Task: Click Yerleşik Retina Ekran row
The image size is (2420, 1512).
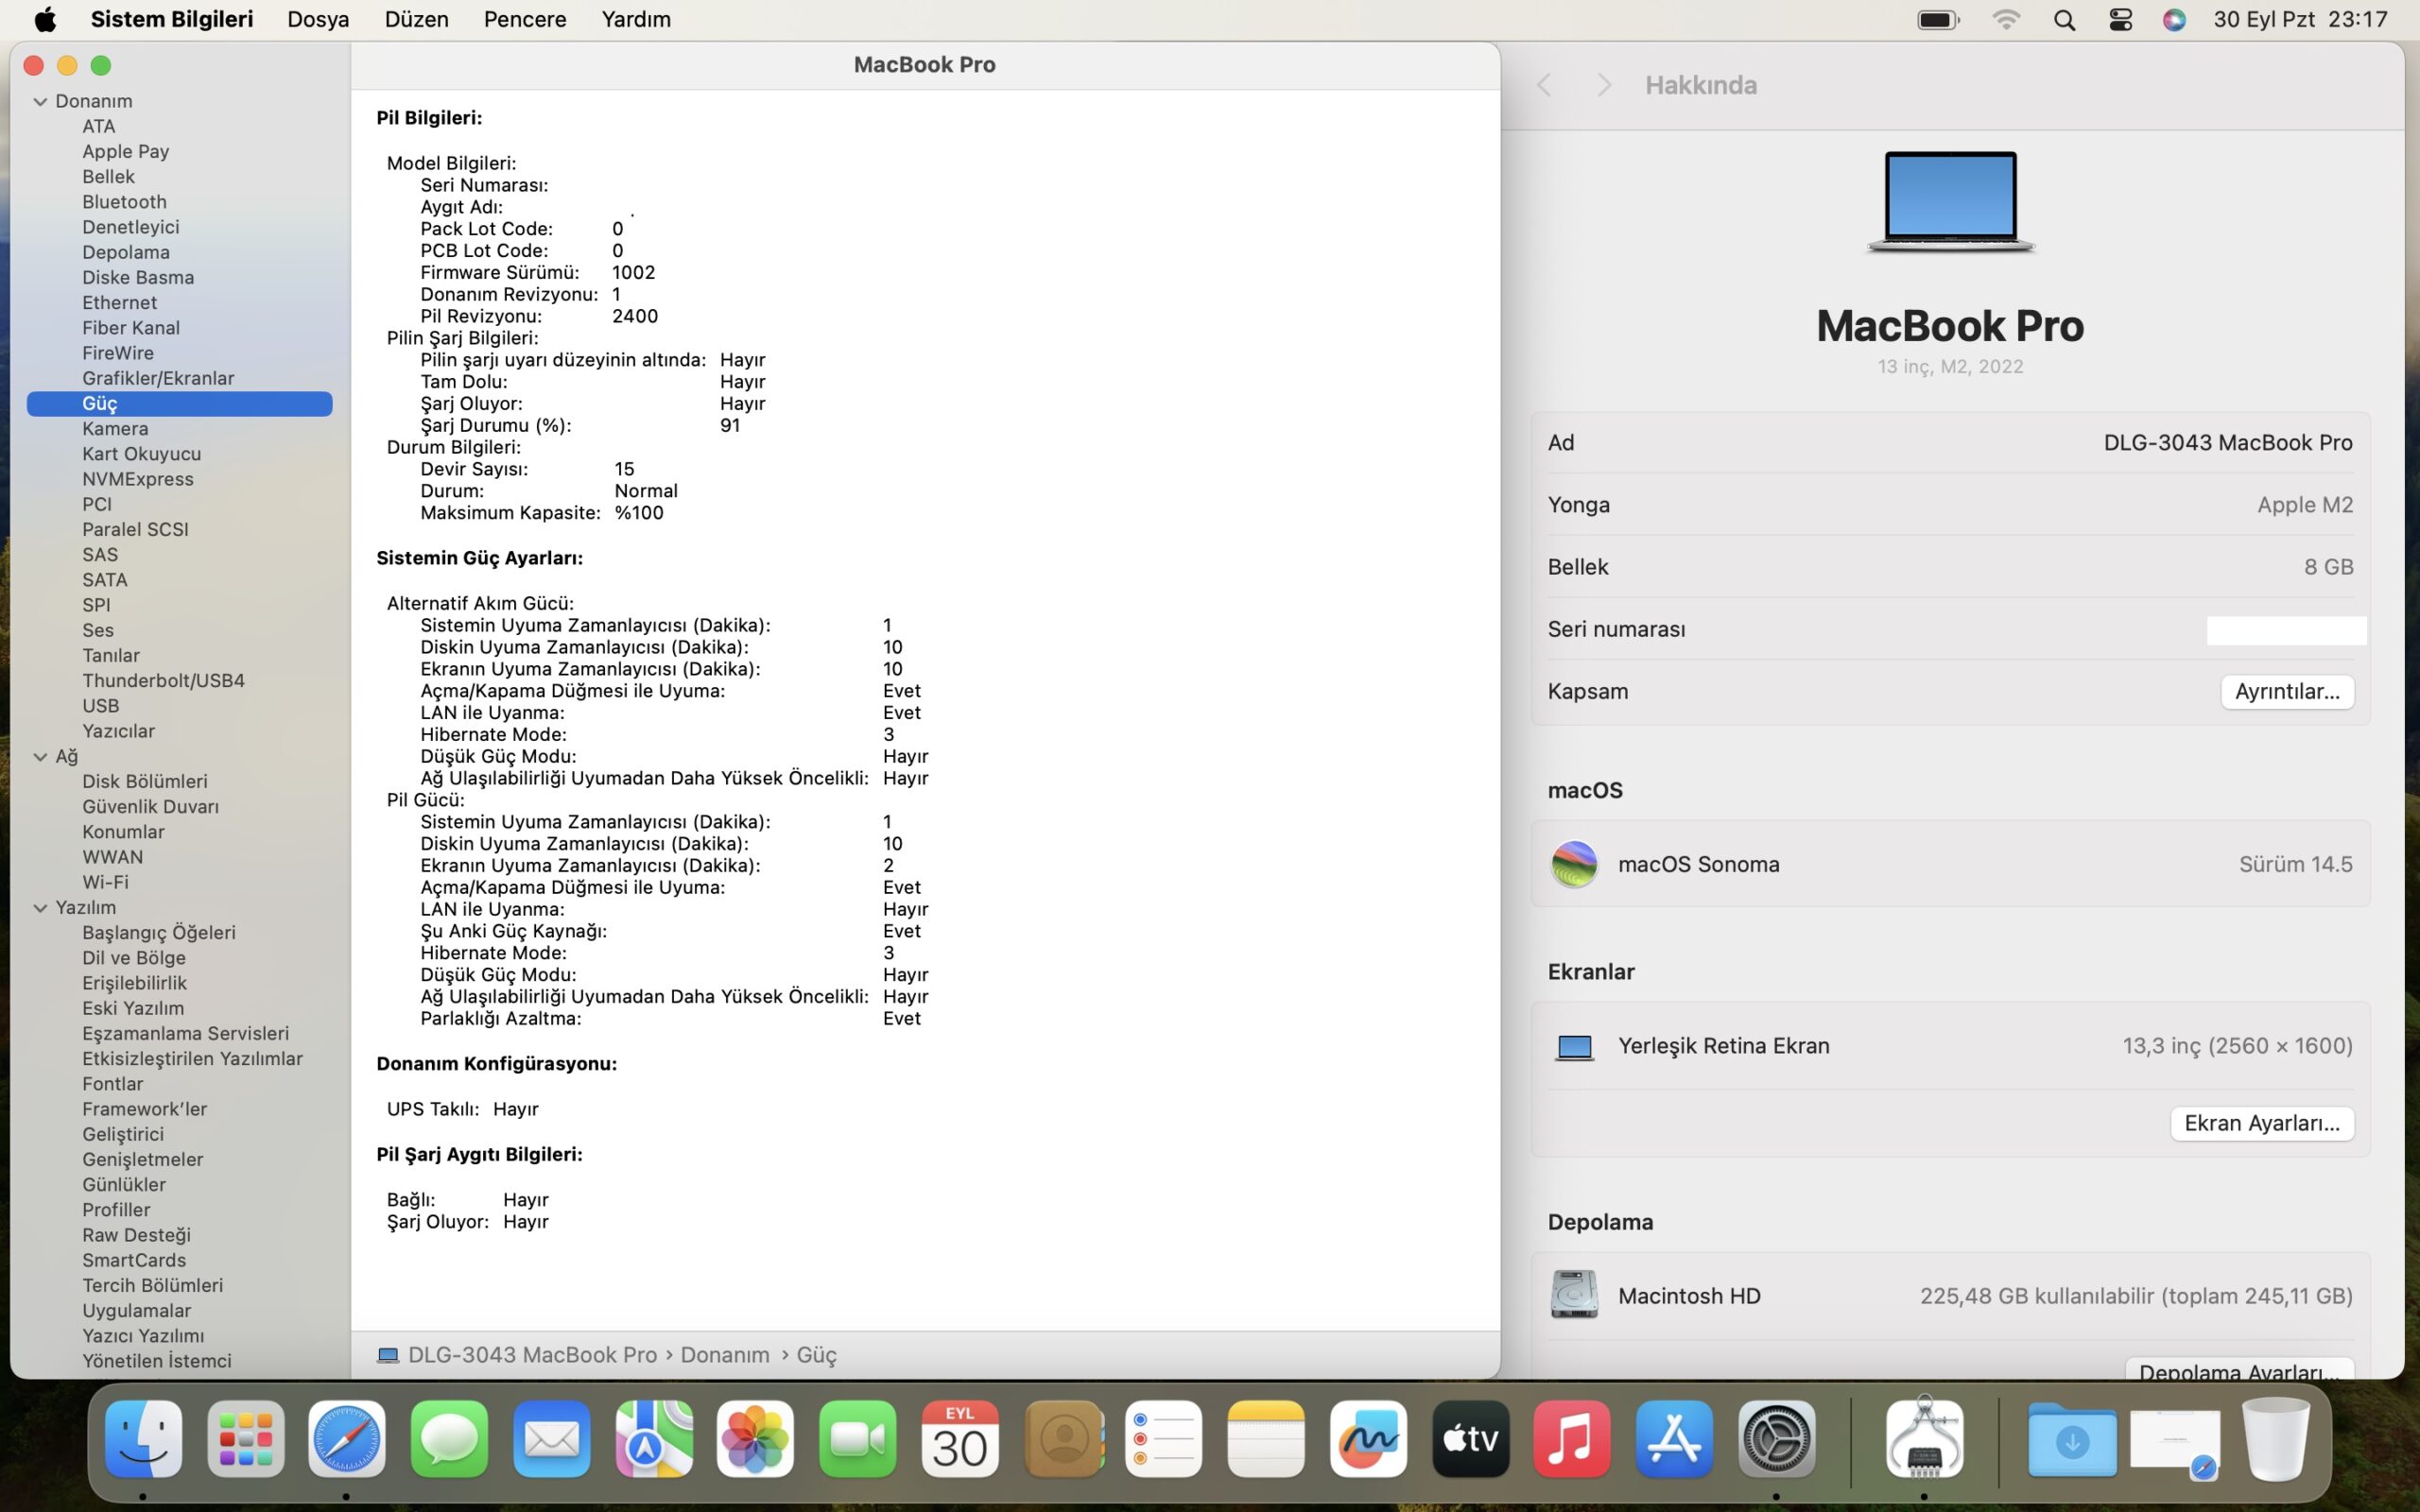Action: point(1950,1046)
